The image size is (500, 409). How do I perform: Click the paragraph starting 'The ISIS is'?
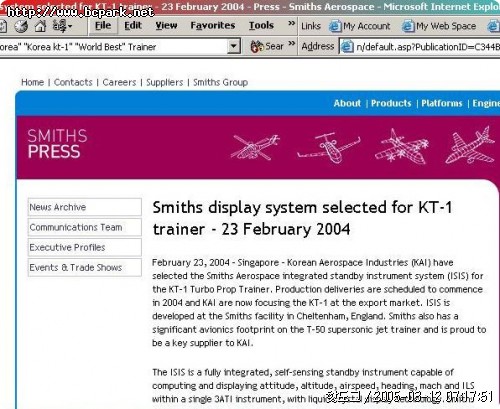pos(313,386)
